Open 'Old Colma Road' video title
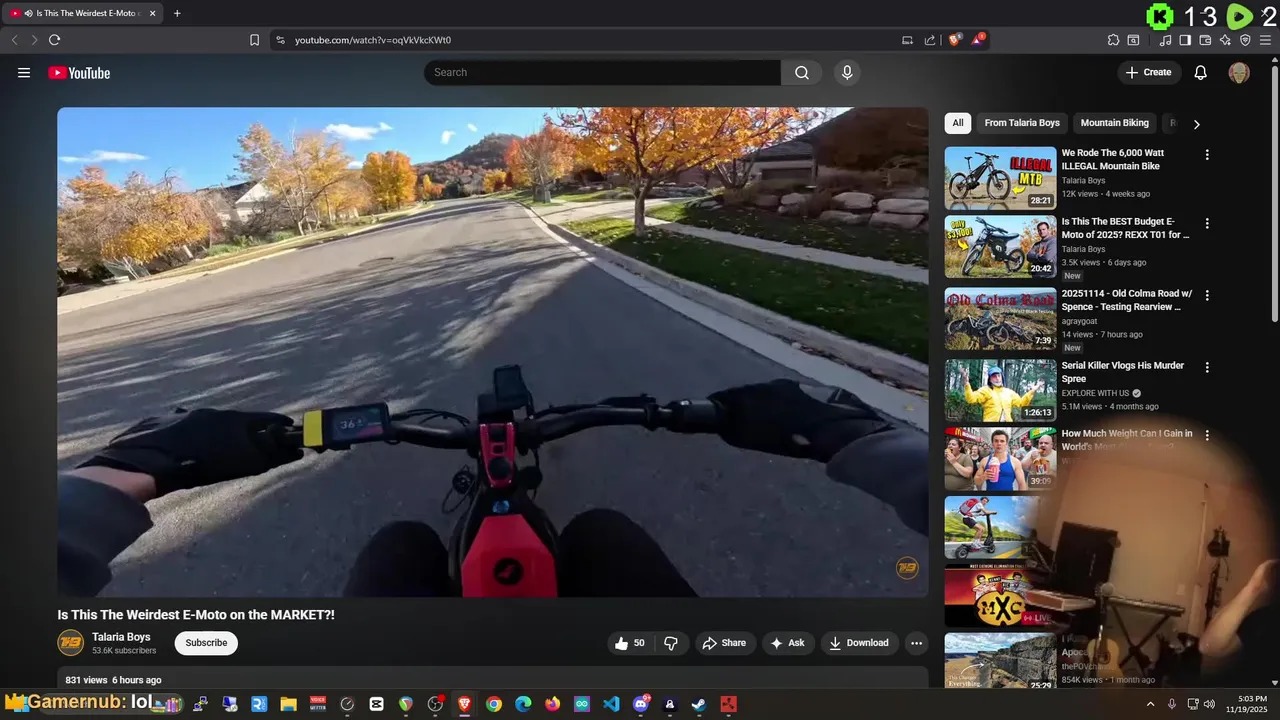This screenshot has height=720, width=1280. click(x=1127, y=300)
